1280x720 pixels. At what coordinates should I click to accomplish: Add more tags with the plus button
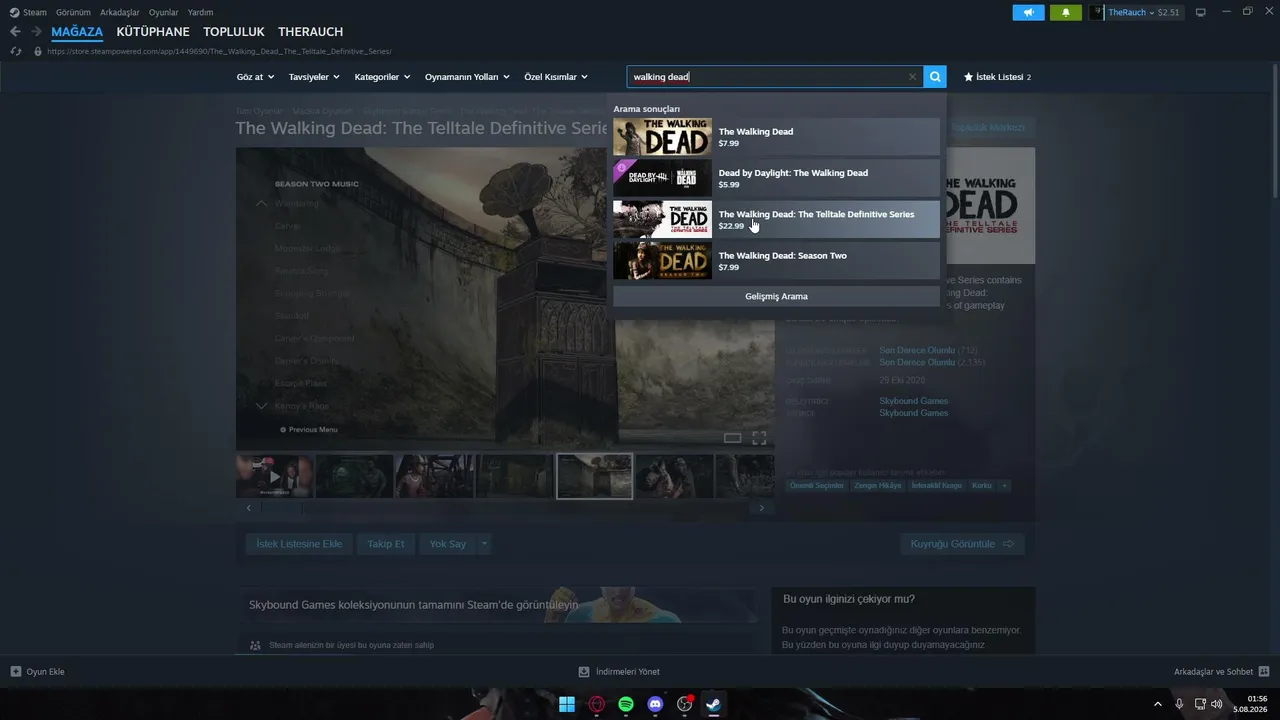point(1004,485)
